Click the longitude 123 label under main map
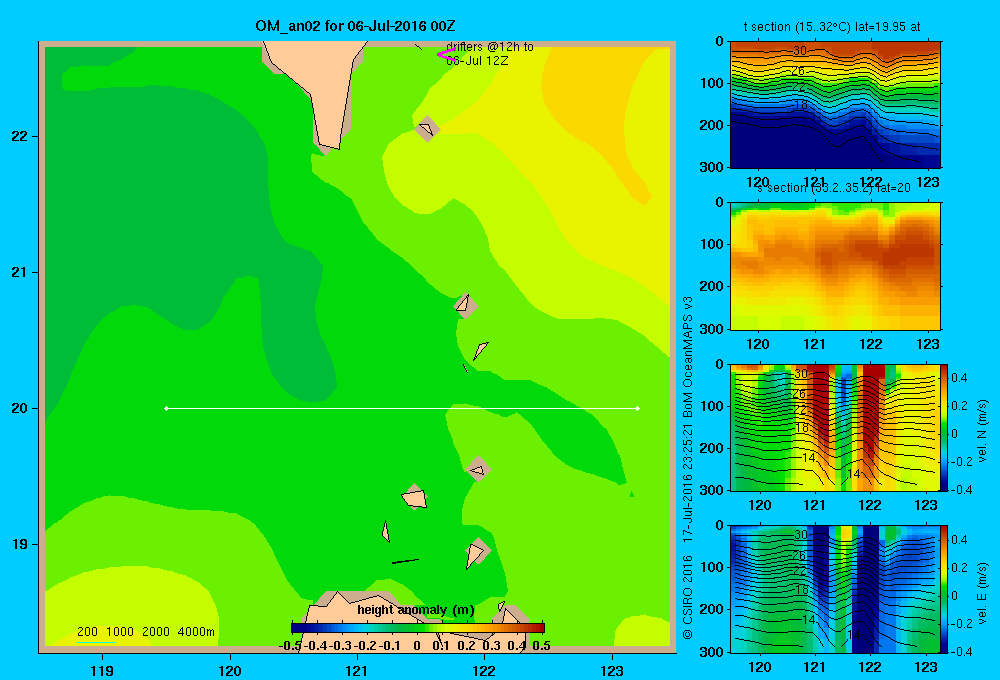This screenshot has height=680, width=1000. [612, 670]
